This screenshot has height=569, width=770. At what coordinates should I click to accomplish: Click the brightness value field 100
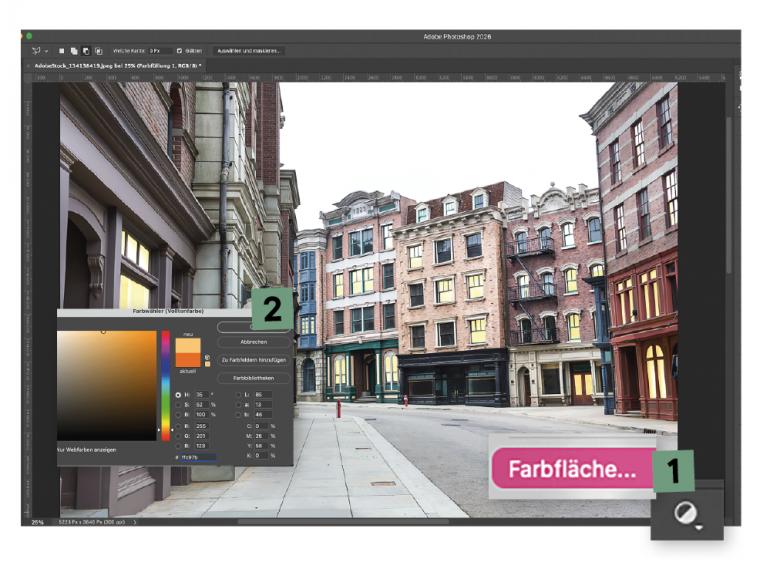point(201,414)
